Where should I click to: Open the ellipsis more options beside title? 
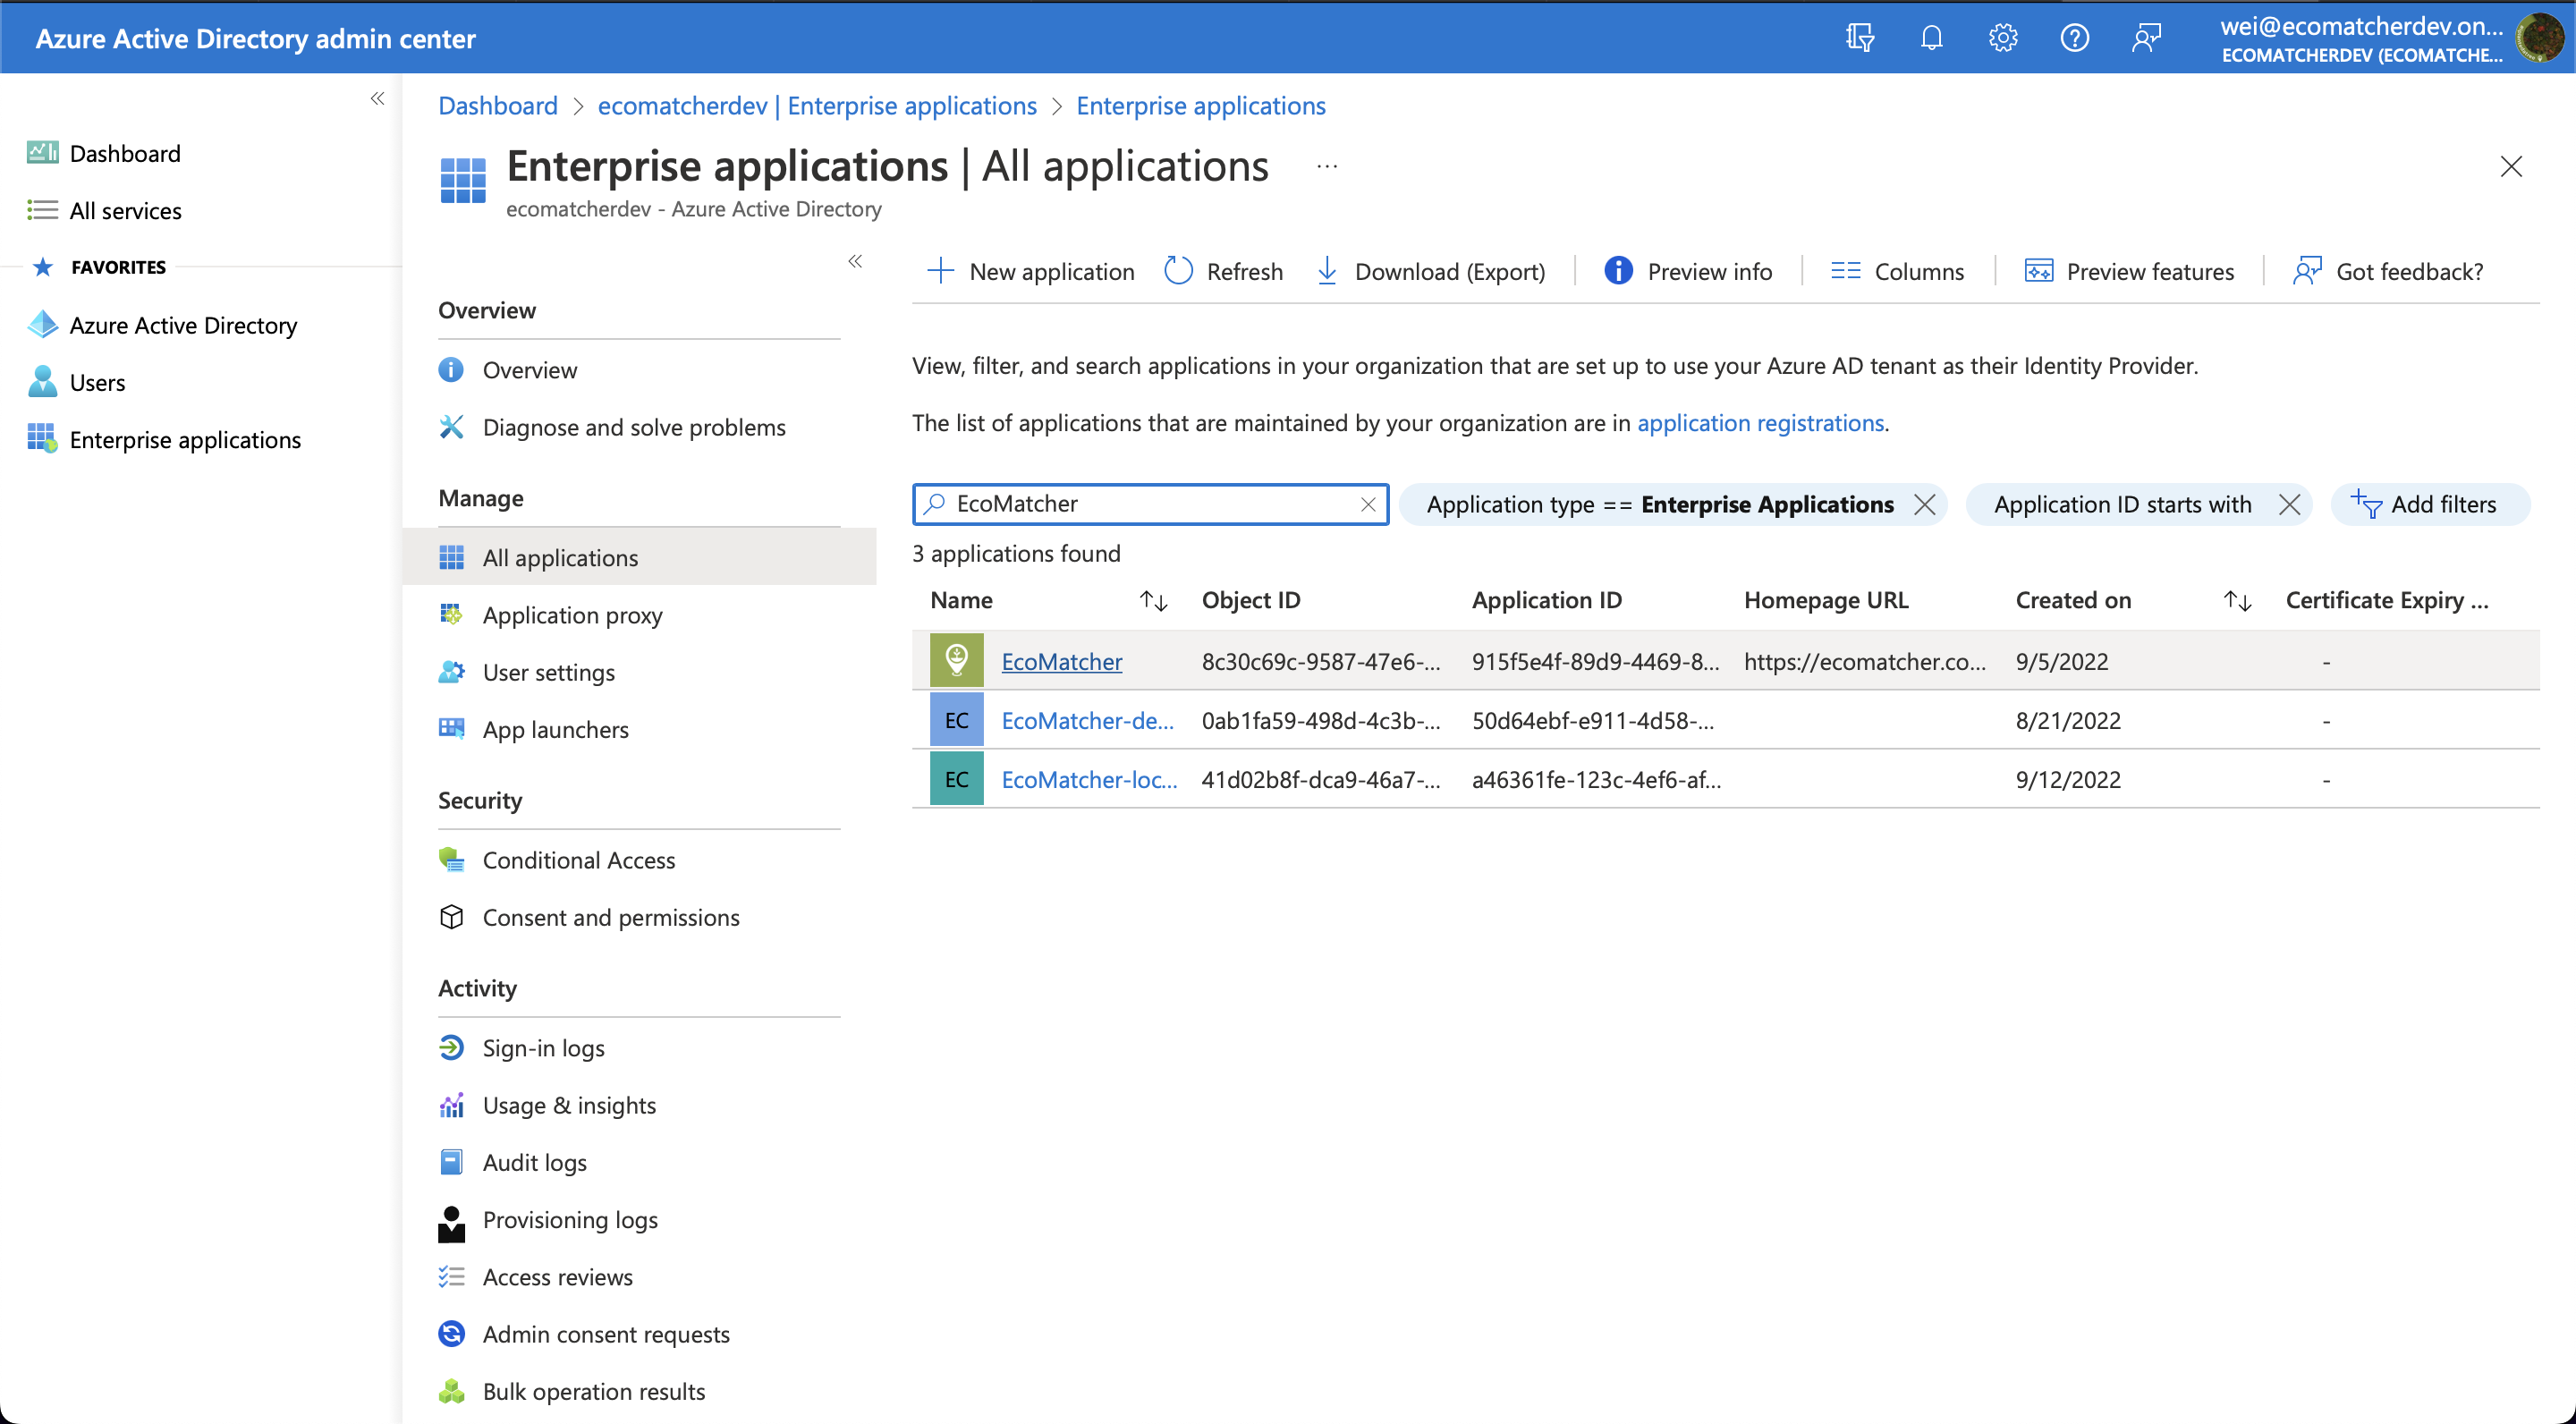[x=1327, y=166]
